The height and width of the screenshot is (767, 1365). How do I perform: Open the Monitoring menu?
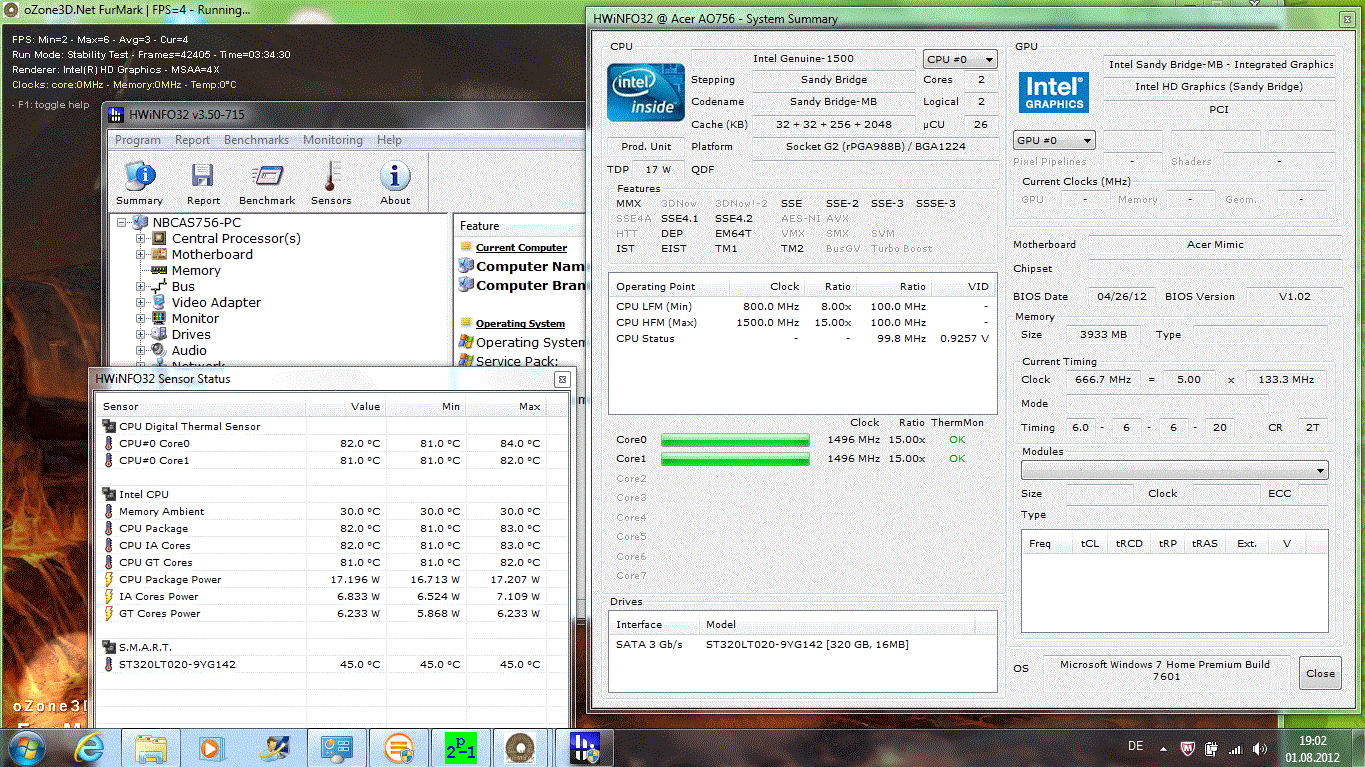point(333,140)
